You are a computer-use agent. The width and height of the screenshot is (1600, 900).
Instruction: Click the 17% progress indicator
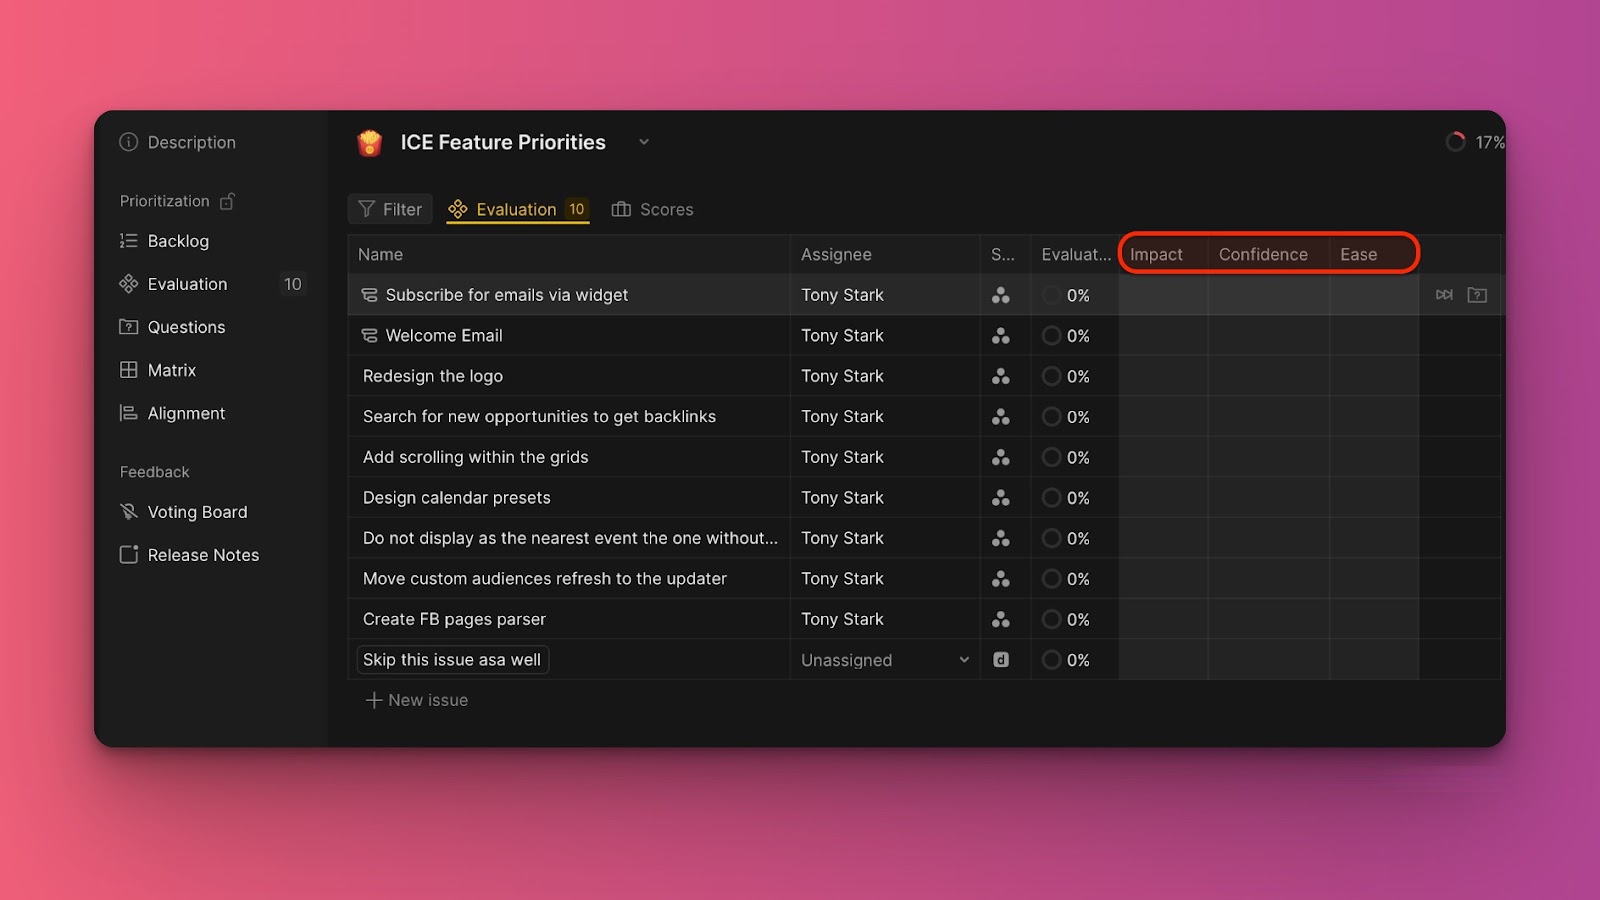pyautogui.click(x=1472, y=142)
